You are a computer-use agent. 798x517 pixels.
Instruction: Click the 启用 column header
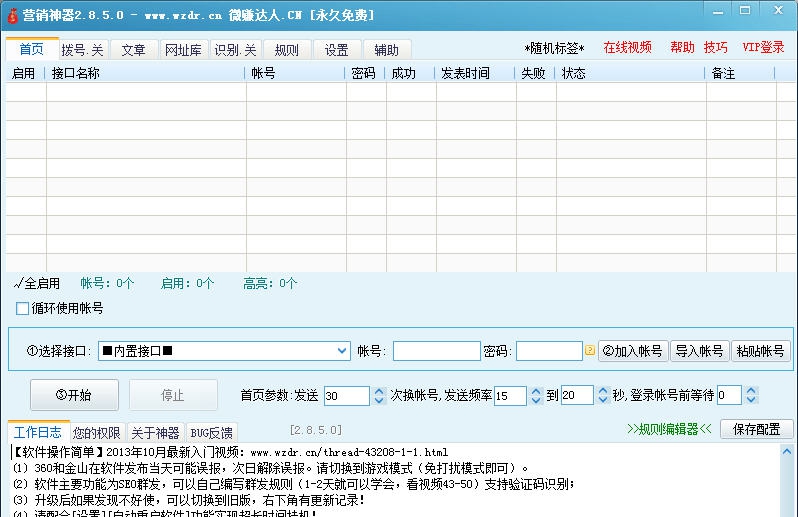(x=25, y=73)
